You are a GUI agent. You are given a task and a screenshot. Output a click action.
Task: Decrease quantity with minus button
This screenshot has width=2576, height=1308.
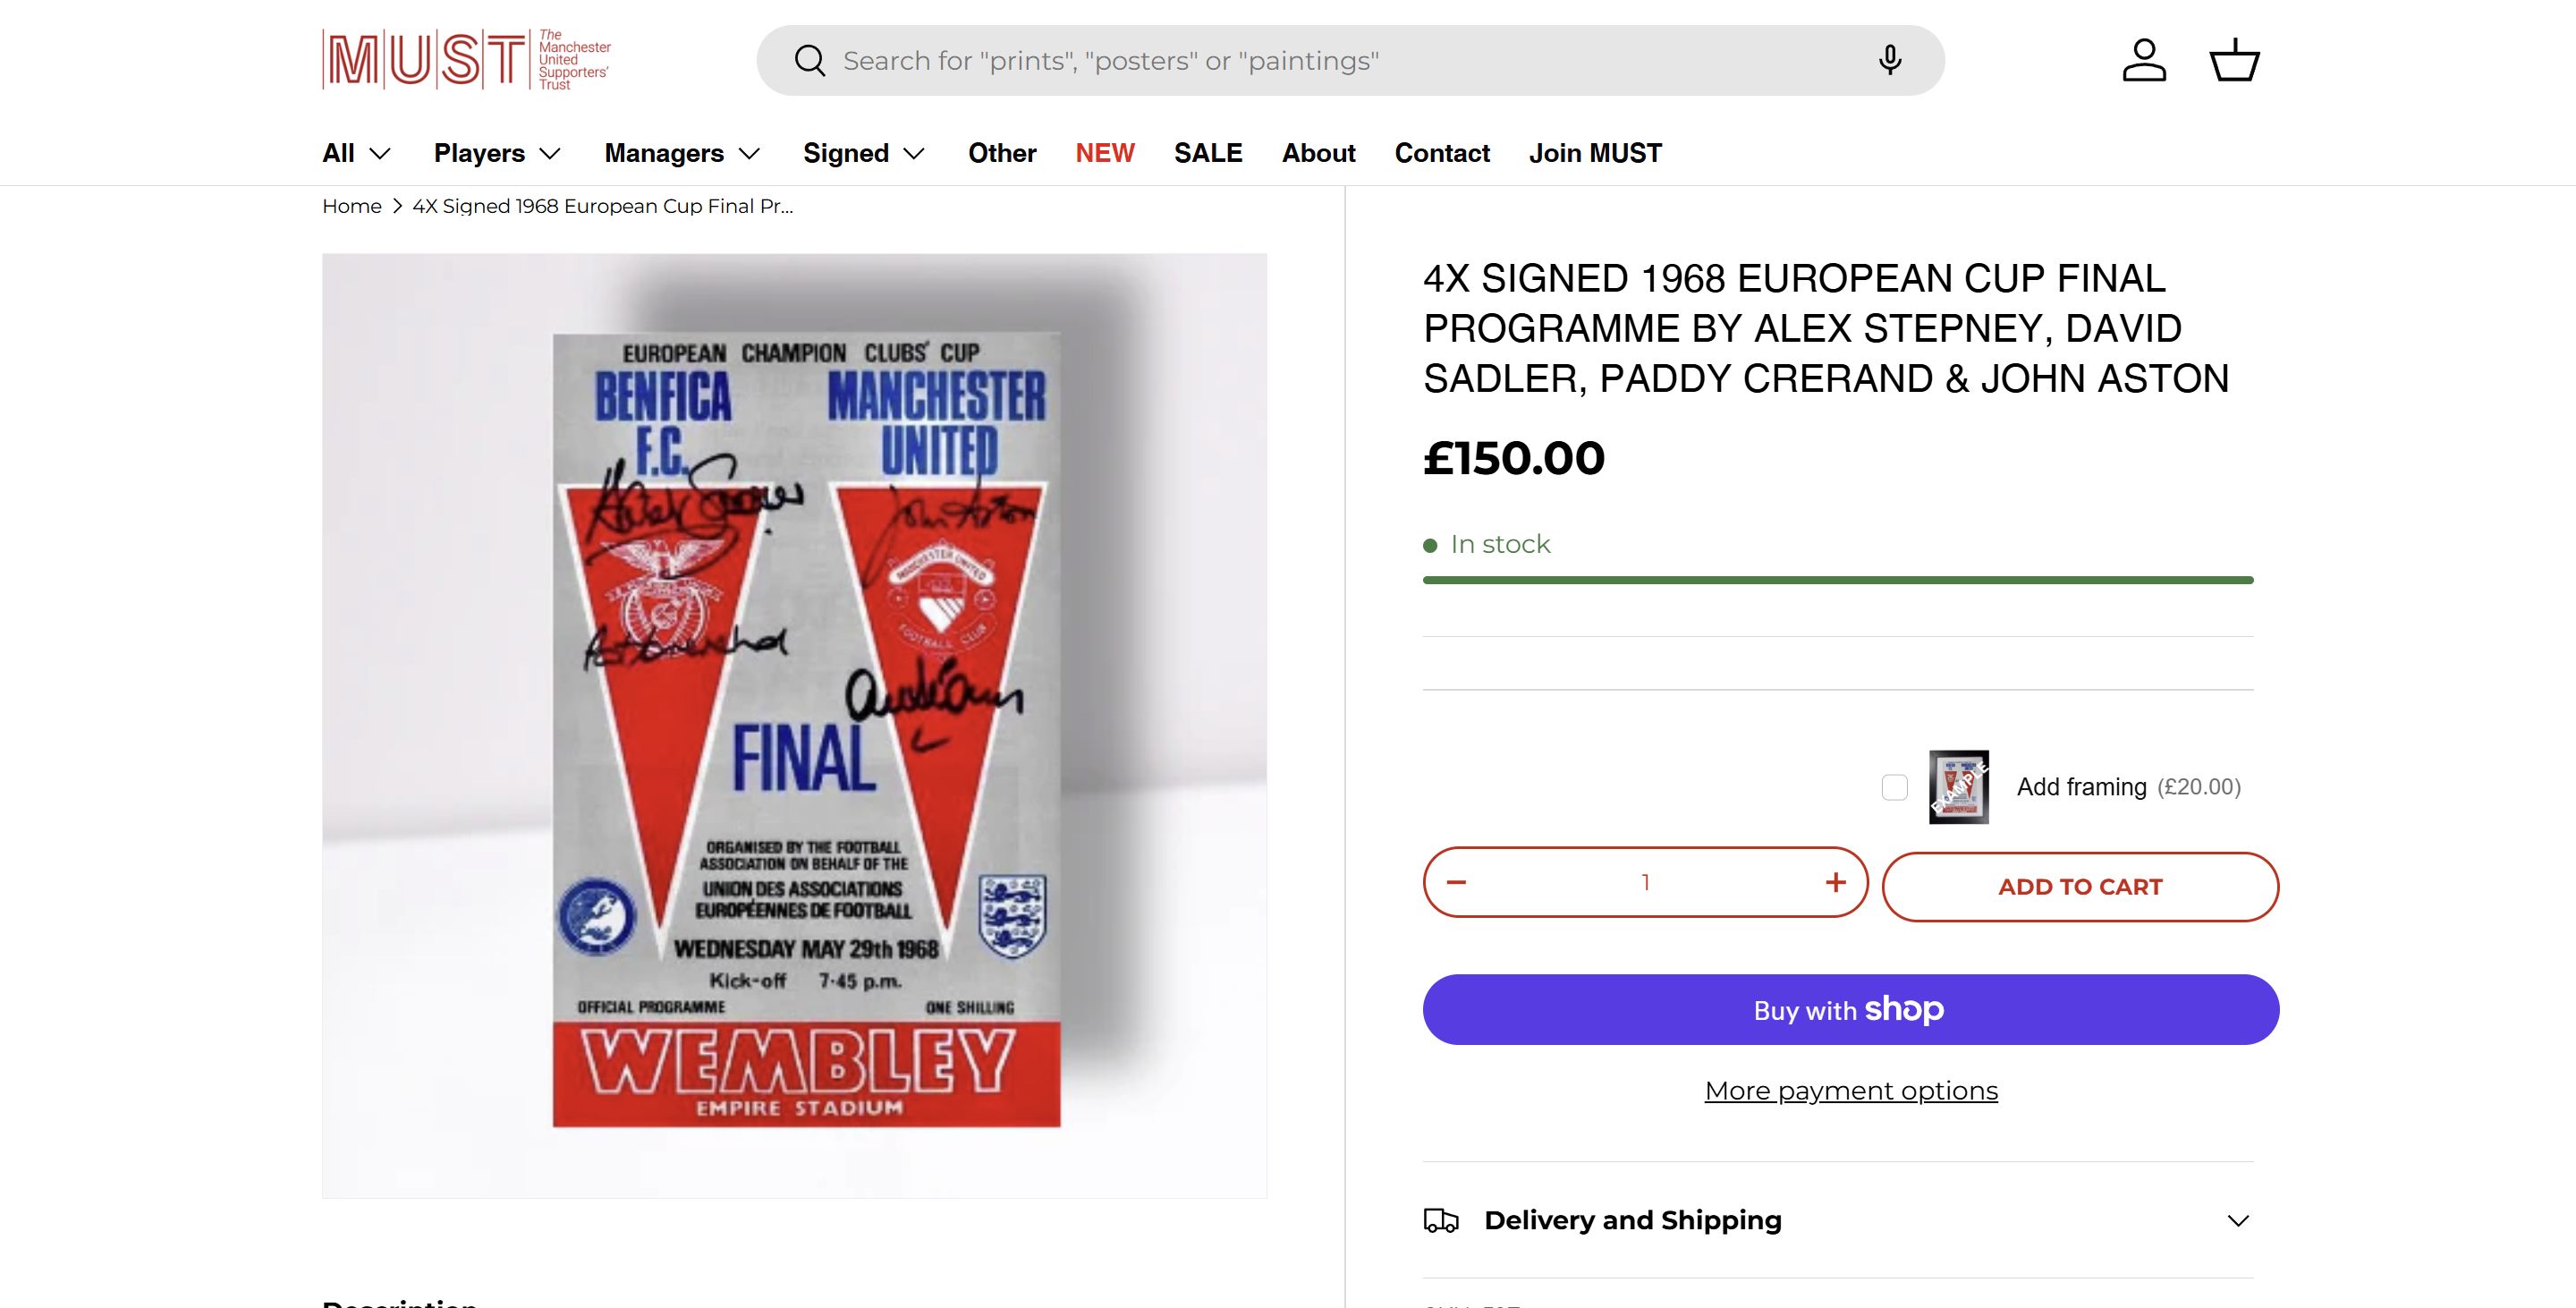point(1457,882)
